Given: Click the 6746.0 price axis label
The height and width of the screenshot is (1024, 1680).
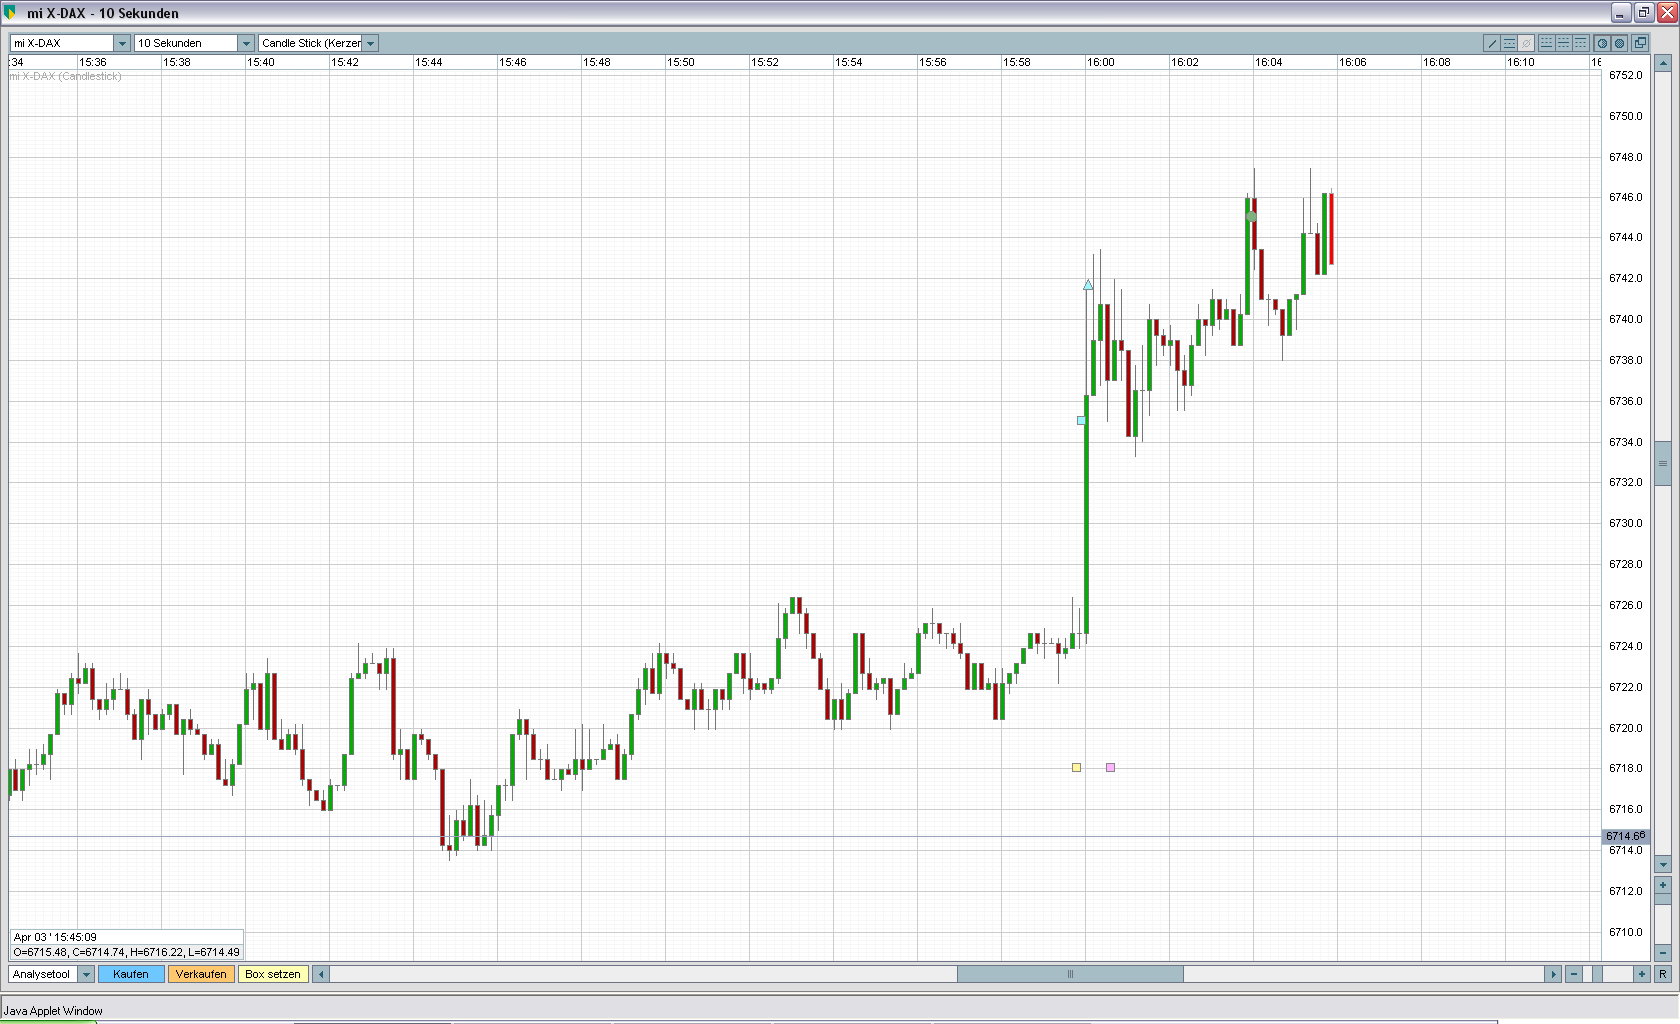Looking at the screenshot, I should 1625,197.
